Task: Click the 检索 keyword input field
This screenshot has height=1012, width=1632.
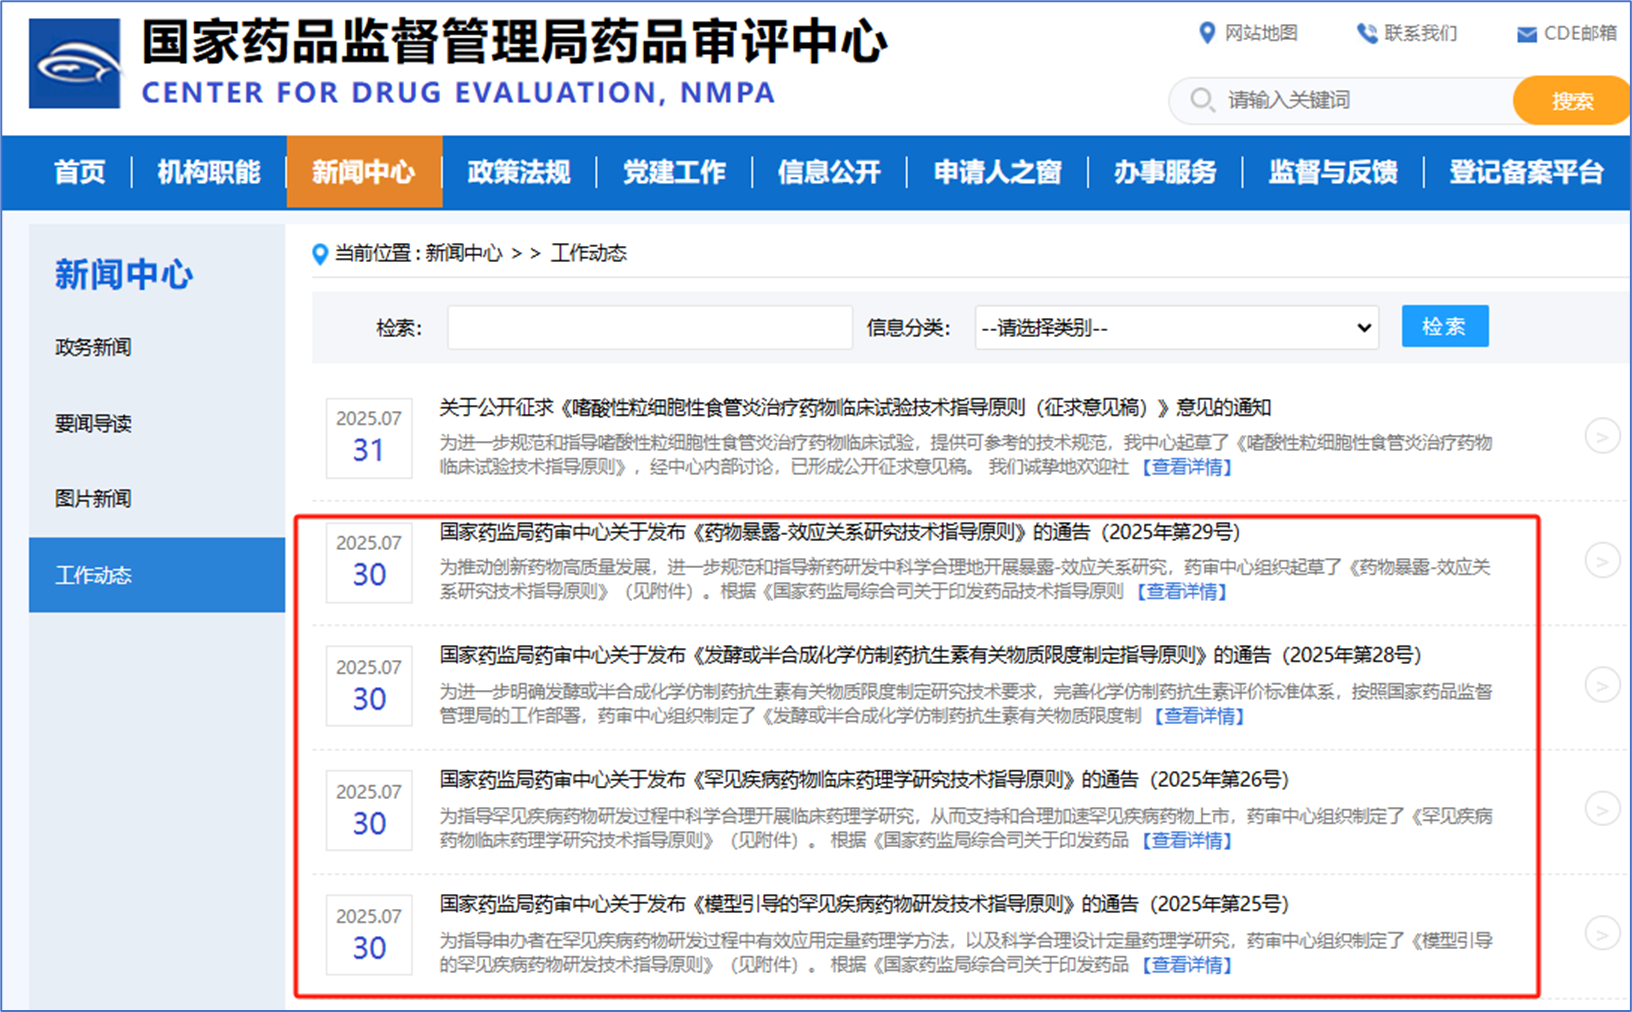Action: 650,328
